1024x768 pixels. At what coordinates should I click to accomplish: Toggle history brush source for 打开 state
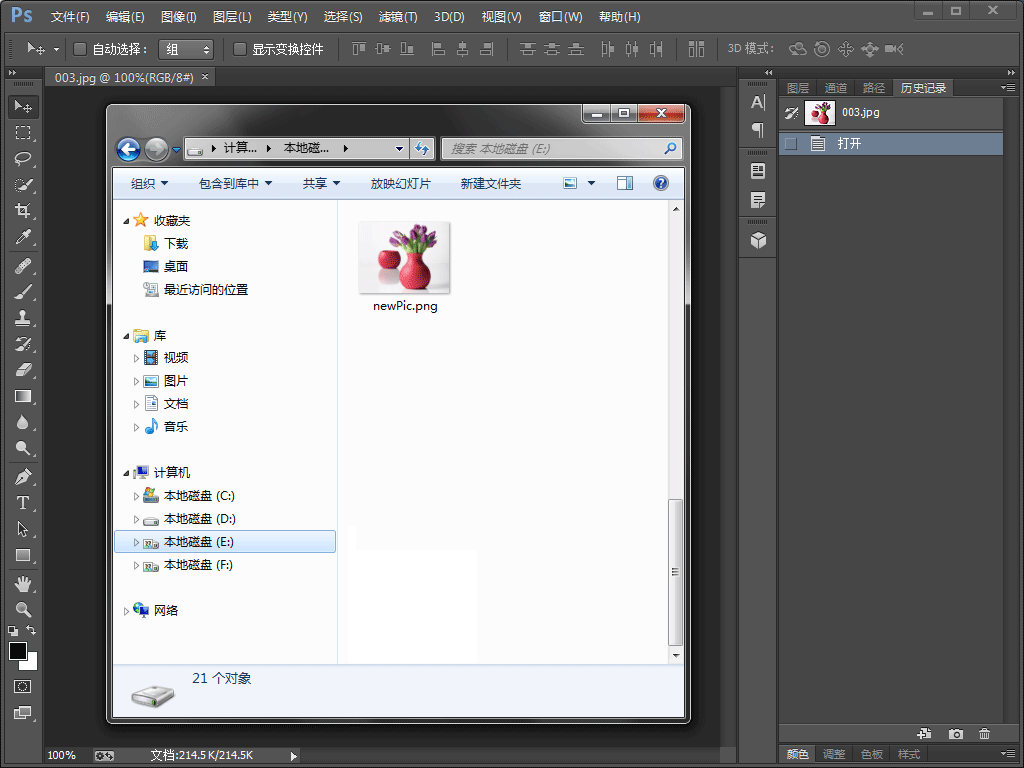tap(791, 144)
